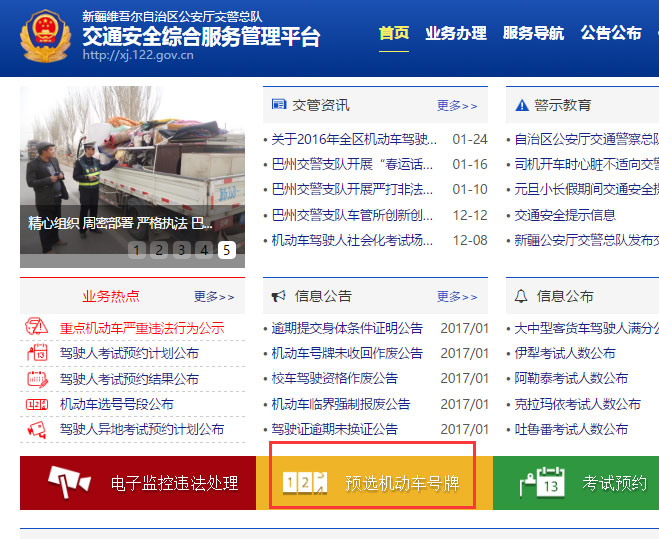Click the calendar icon beside 考试预约

point(541,482)
